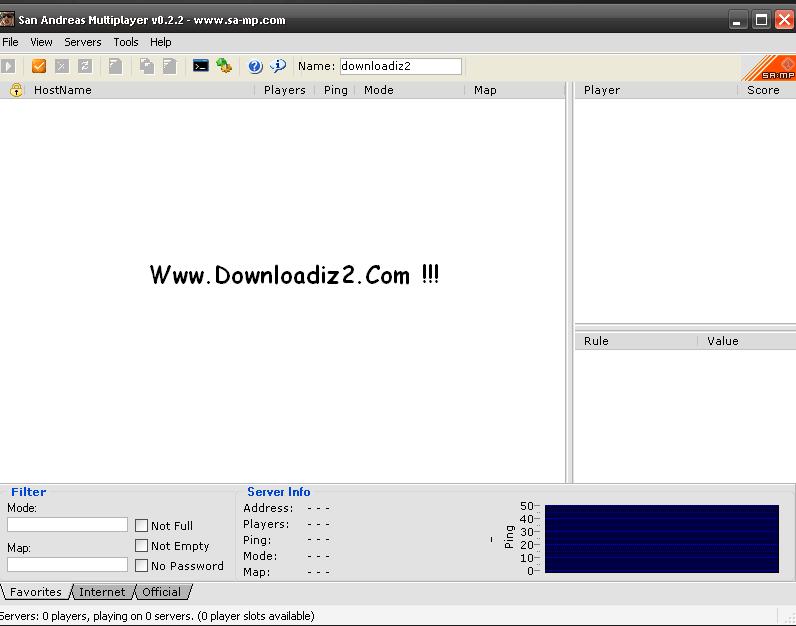Open the Servers menu
The height and width of the screenshot is (626, 796).
tap(83, 42)
